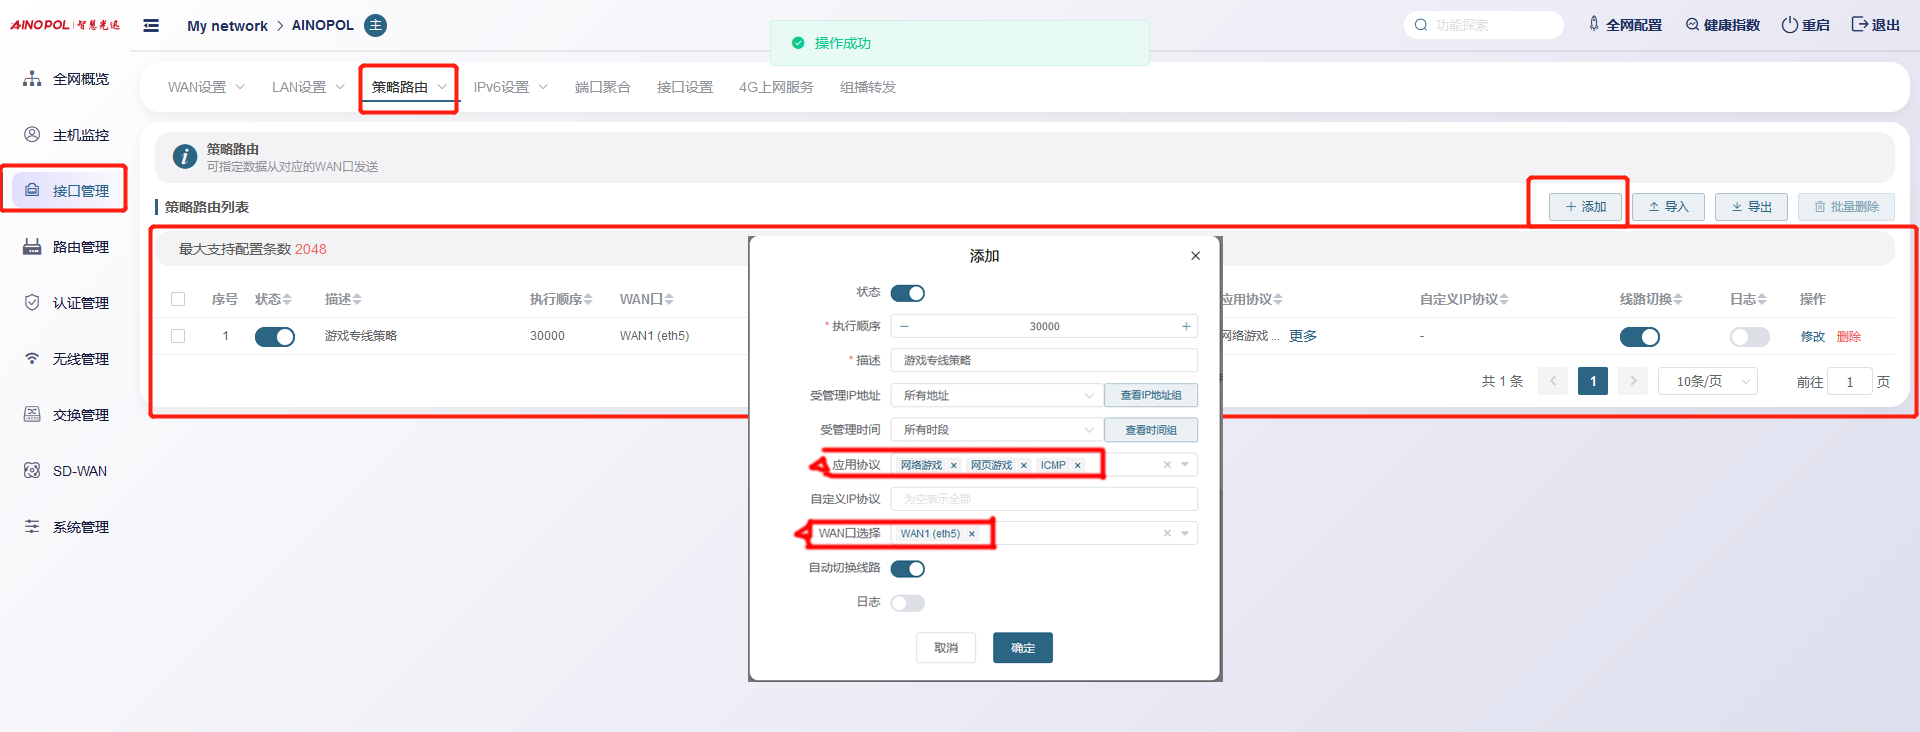Increase 执行顺序 with the plus stepper
Image resolution: width=1920 pixels, height=732 pixels.
tap(1186, 326)
